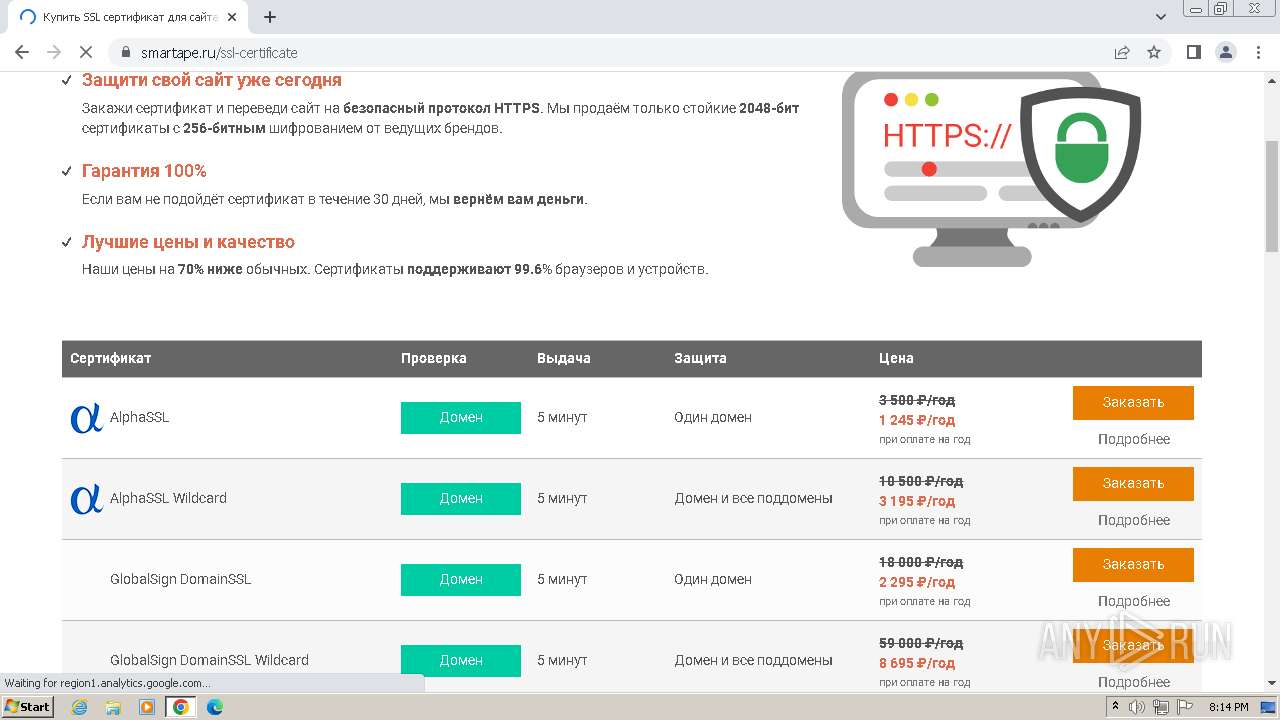Click the AlphaSSL logo icon

point(86,417)
